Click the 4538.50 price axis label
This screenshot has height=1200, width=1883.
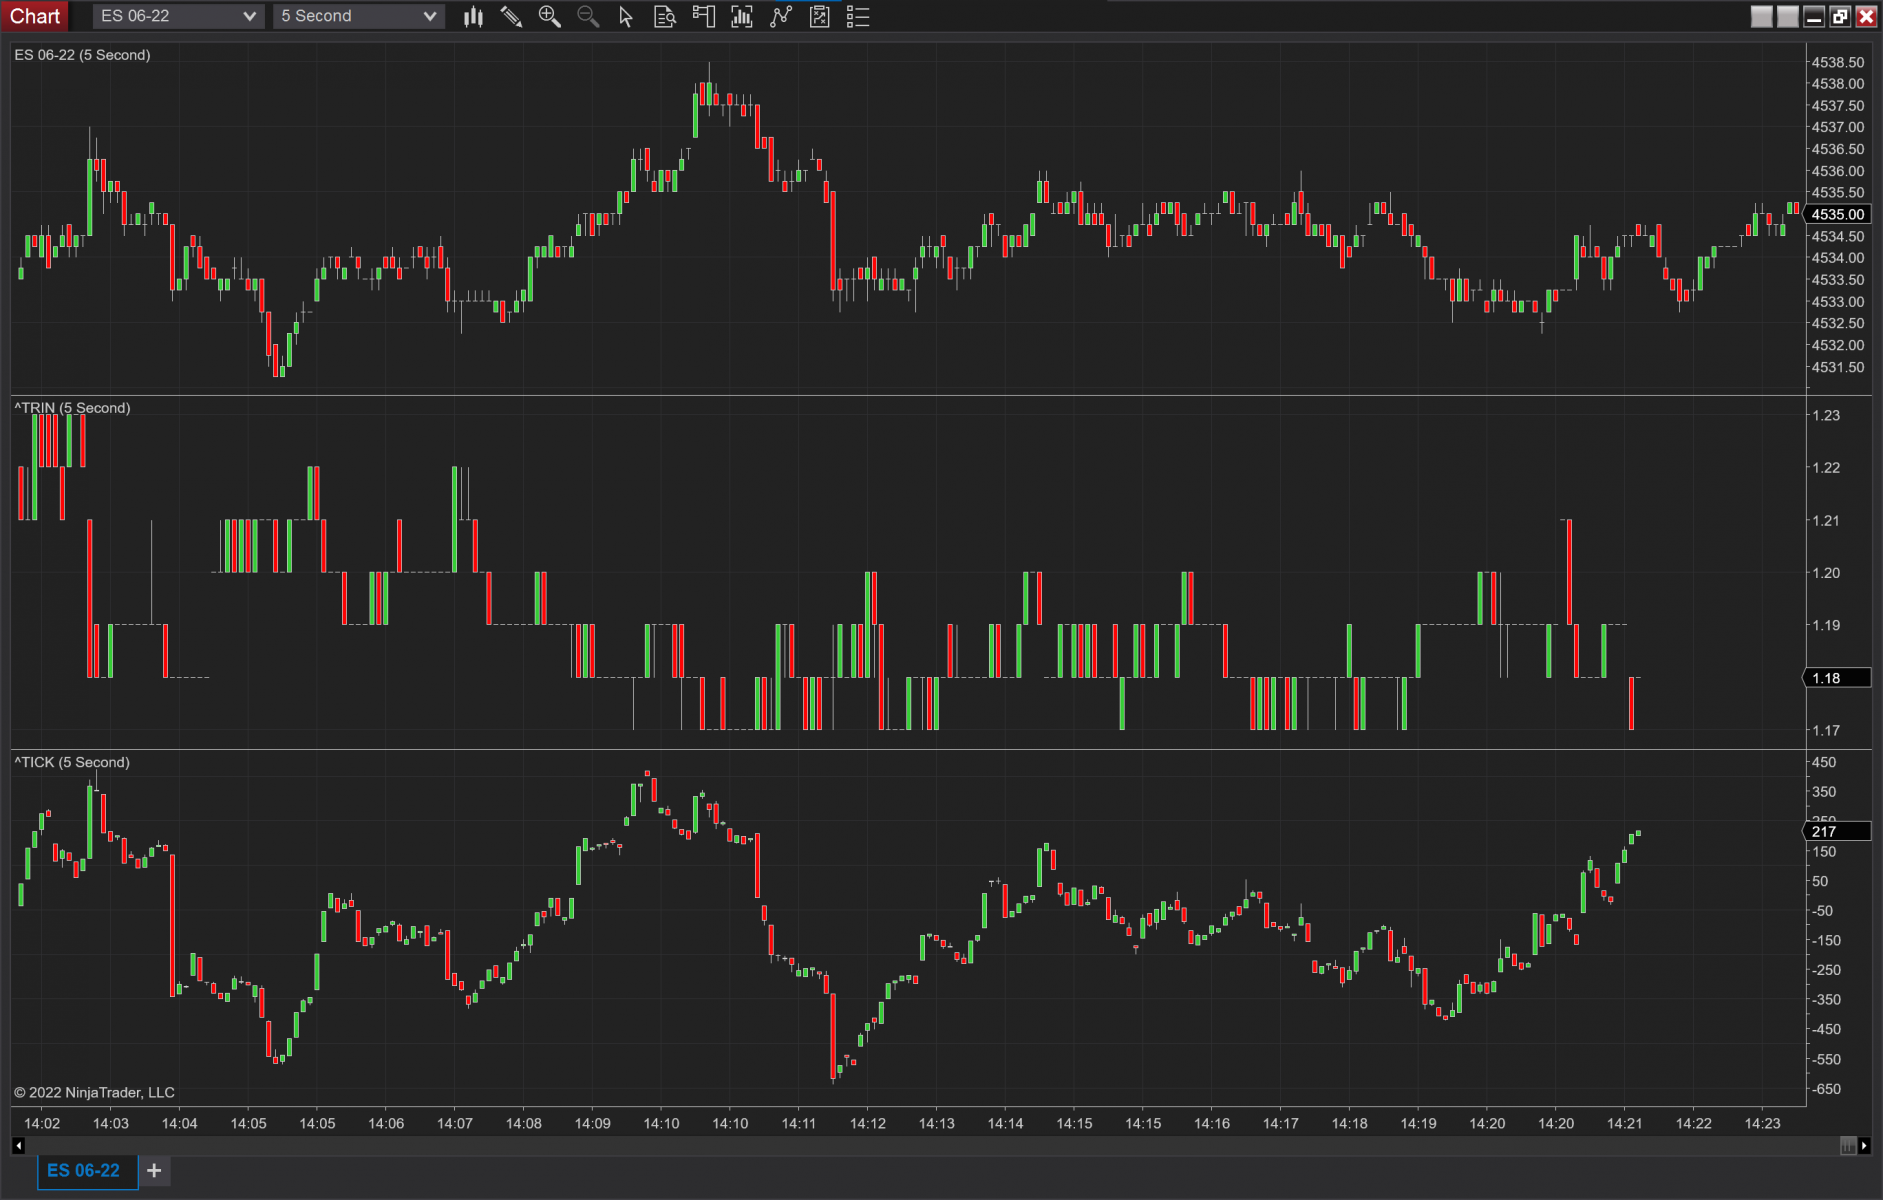click(1838, 62)
